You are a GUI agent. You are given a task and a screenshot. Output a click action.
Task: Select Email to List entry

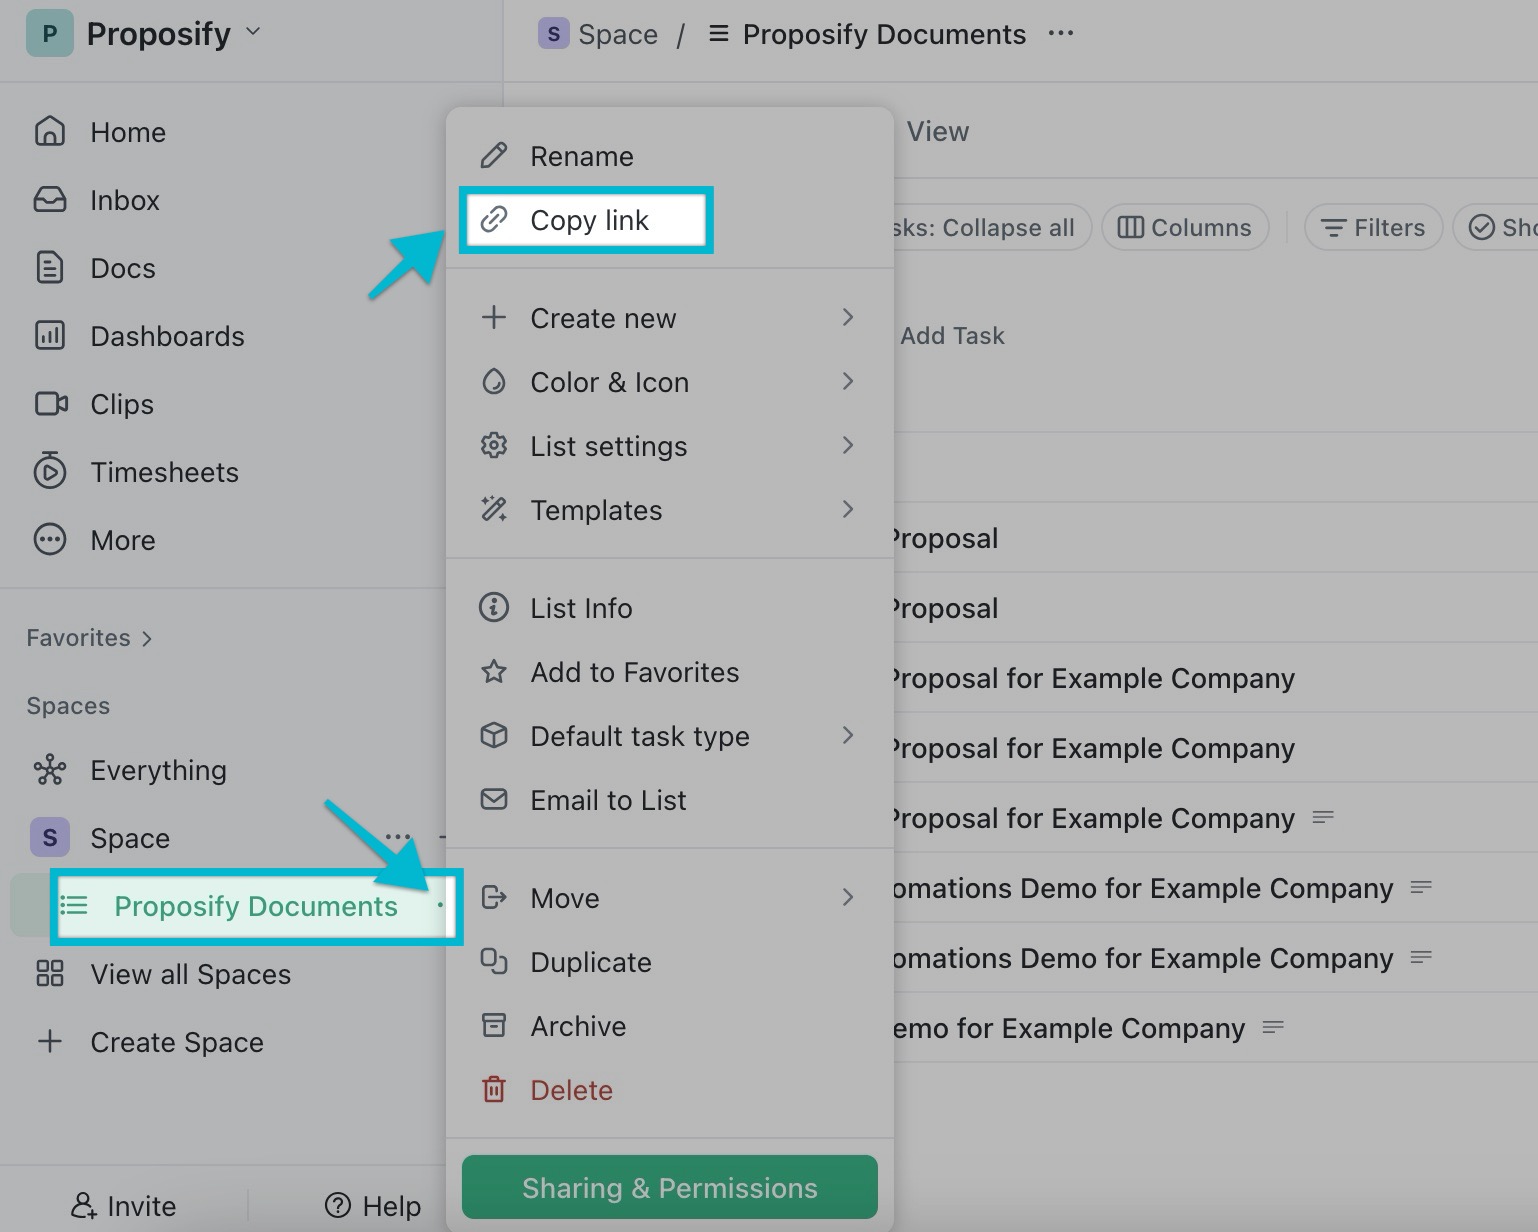point(669,800)
